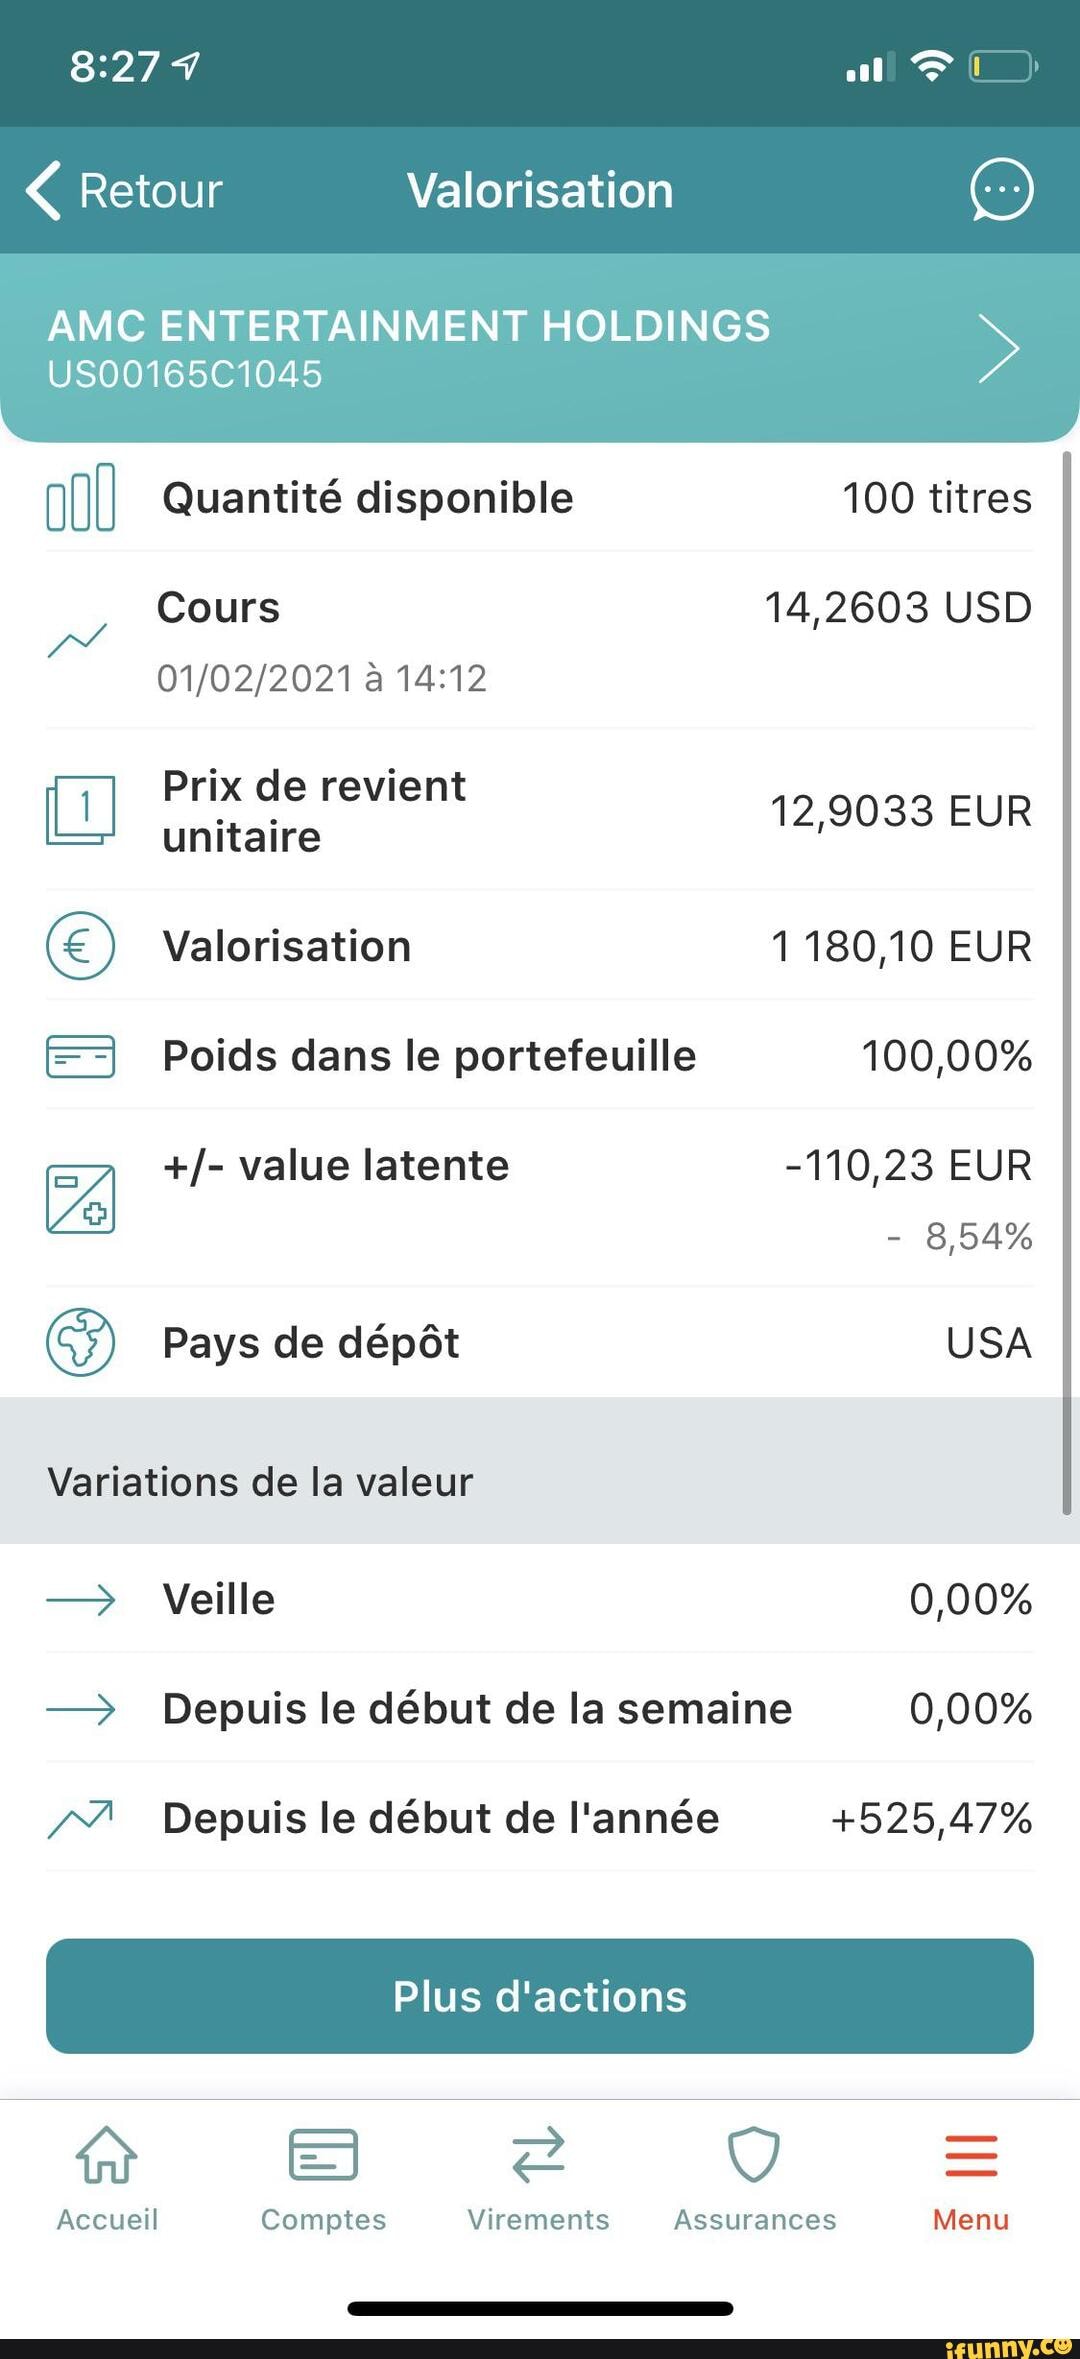The width and height of the screenshot is (1080, 2359).
Task: Tap the Depuis le début de l'année row
Action: pyautogui.click(x=540, y=1817)
